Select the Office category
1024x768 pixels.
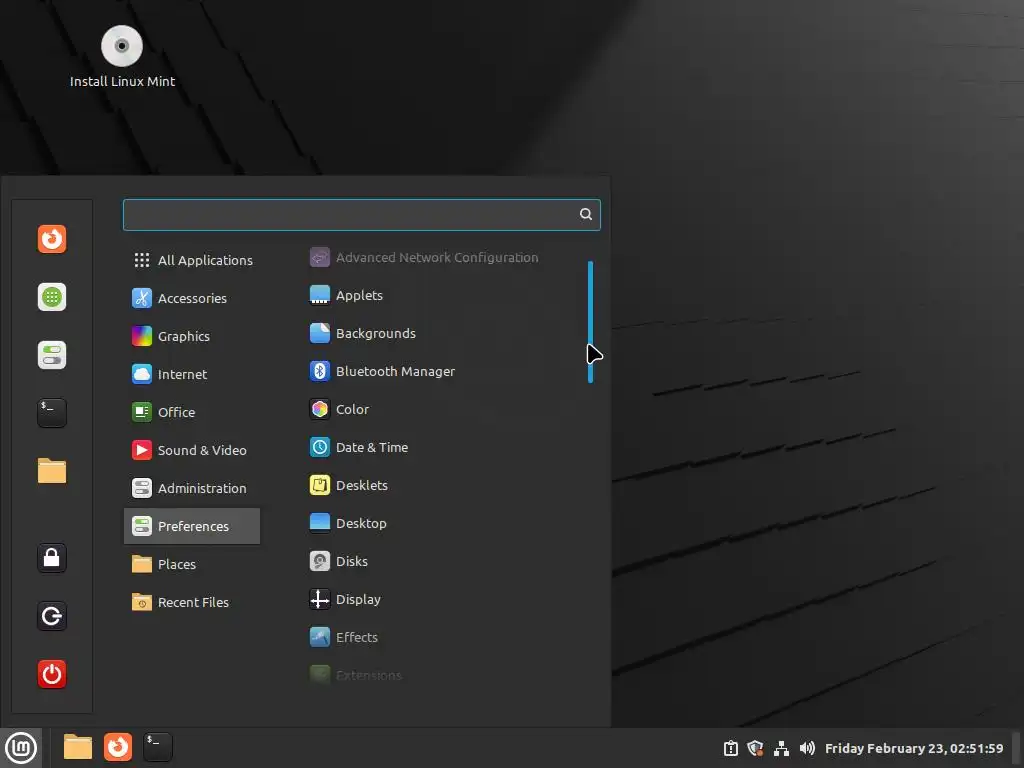pyautogui.click(x=192, y=412)
